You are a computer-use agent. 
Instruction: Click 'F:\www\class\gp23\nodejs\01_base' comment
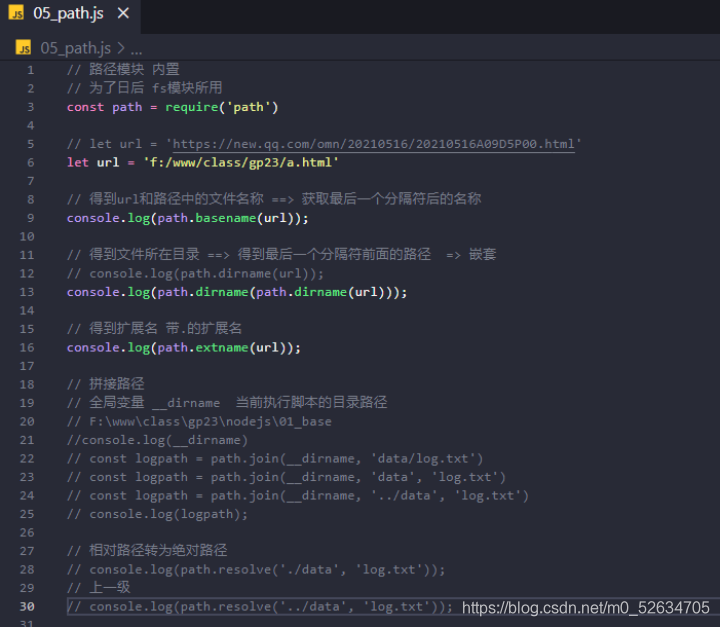(210, 422)
